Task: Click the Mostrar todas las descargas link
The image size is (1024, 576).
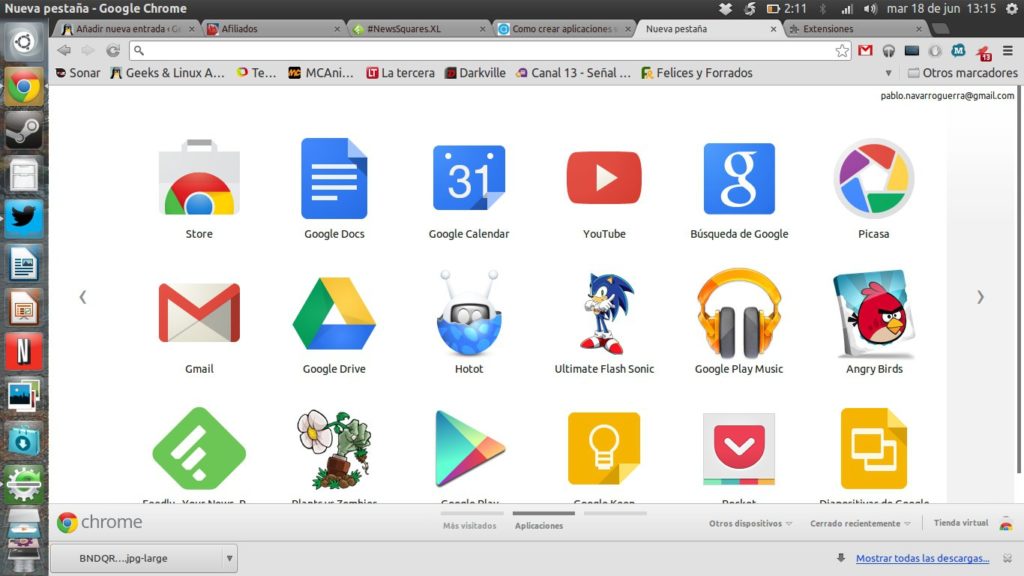Action: (922, 558)
